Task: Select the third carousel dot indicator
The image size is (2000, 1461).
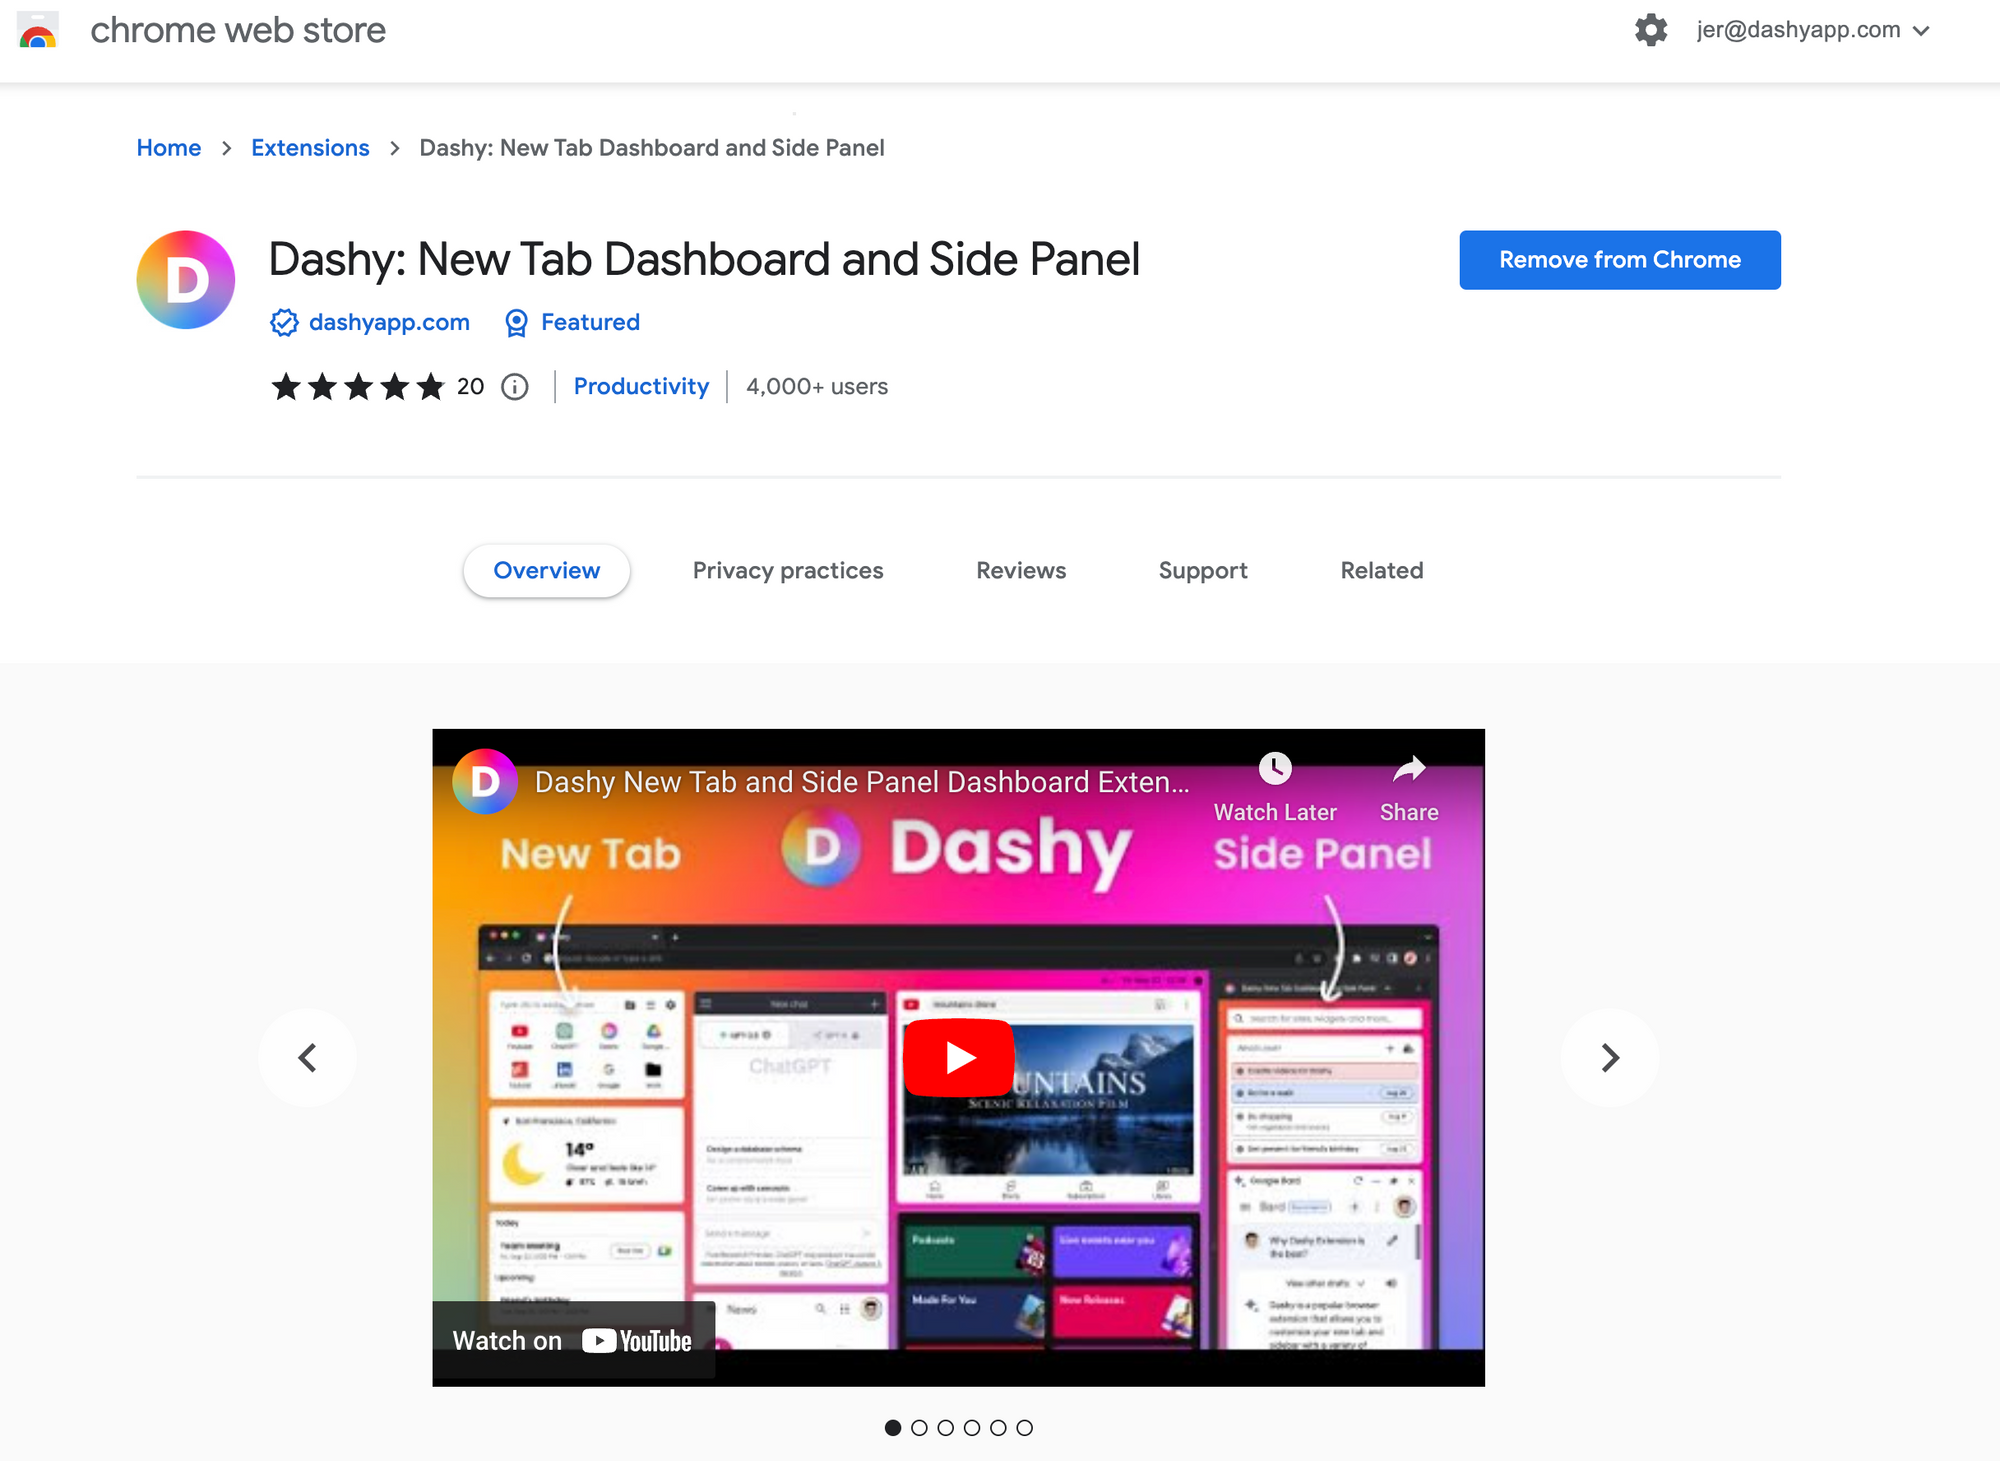Action: point(944,1428)
